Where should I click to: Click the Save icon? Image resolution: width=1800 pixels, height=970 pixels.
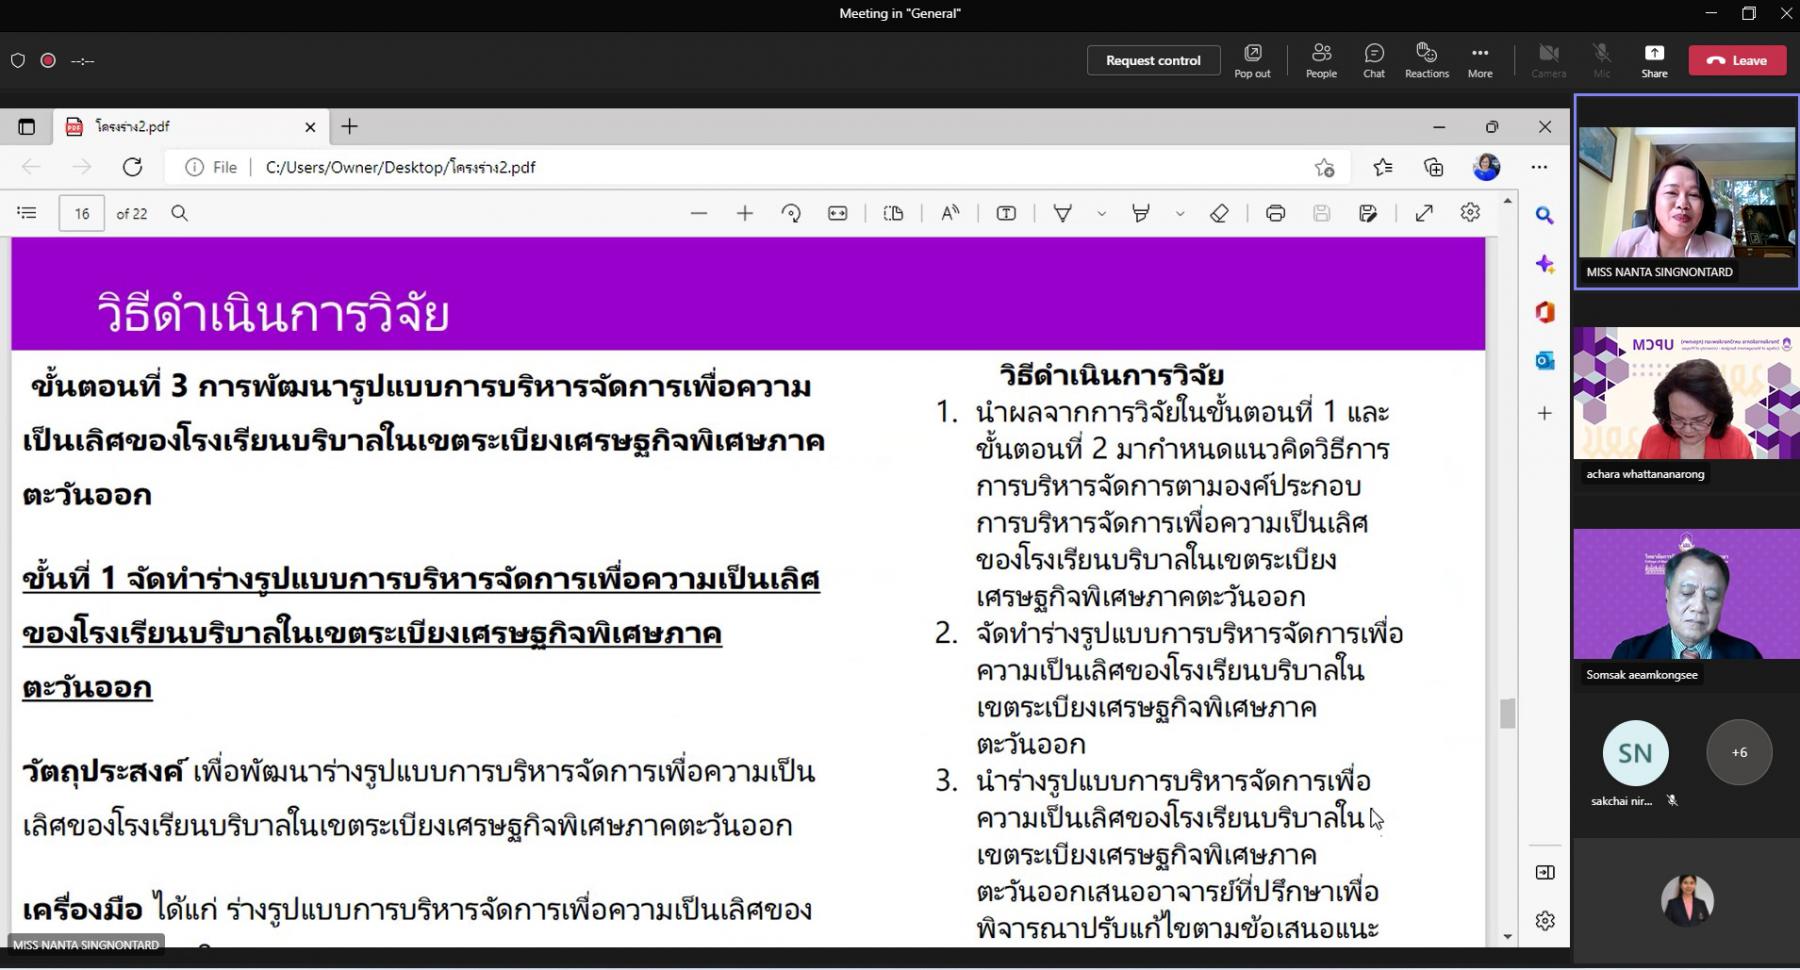1322,213
